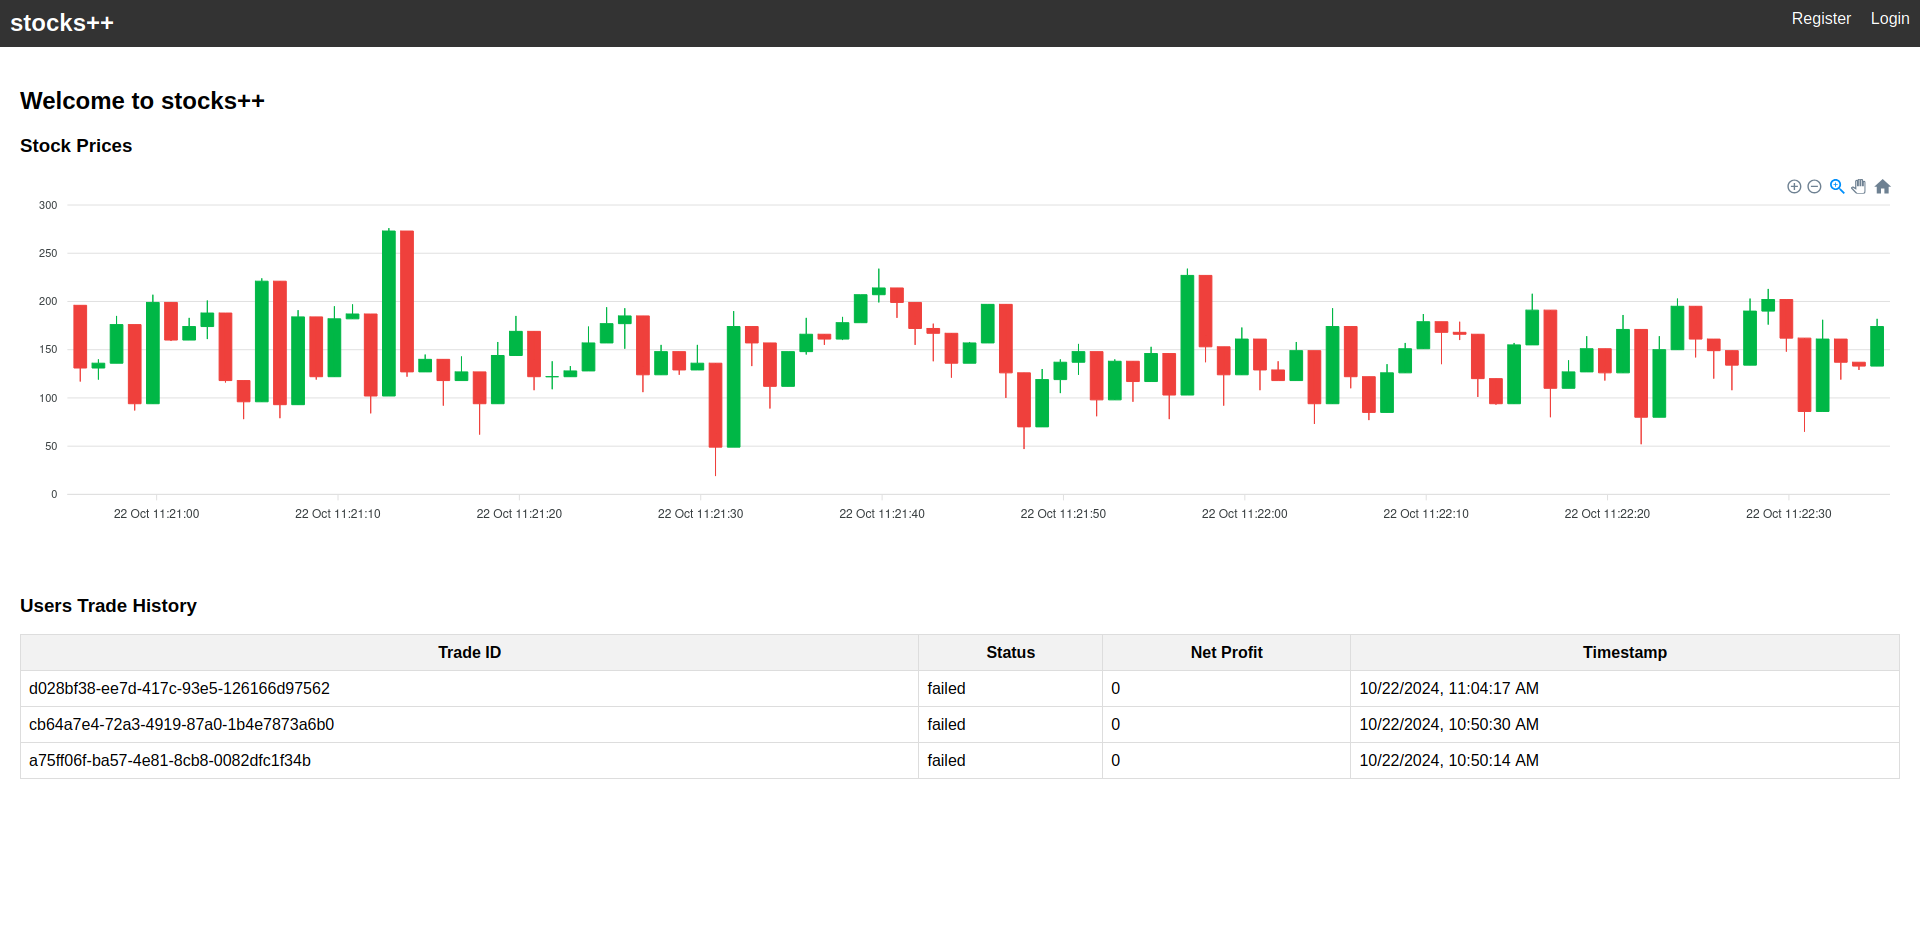Select trade ID a75ff06f-ba57-4e81-8cb8-0082dfc1f34b
The image size is (1920, 932).
click(x=170, y=760)
